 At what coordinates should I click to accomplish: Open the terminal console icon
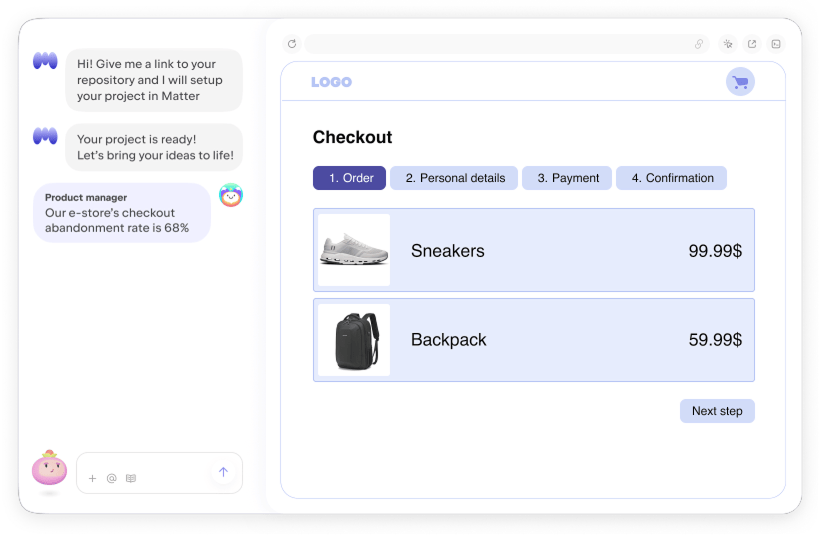tap(776, 44)
